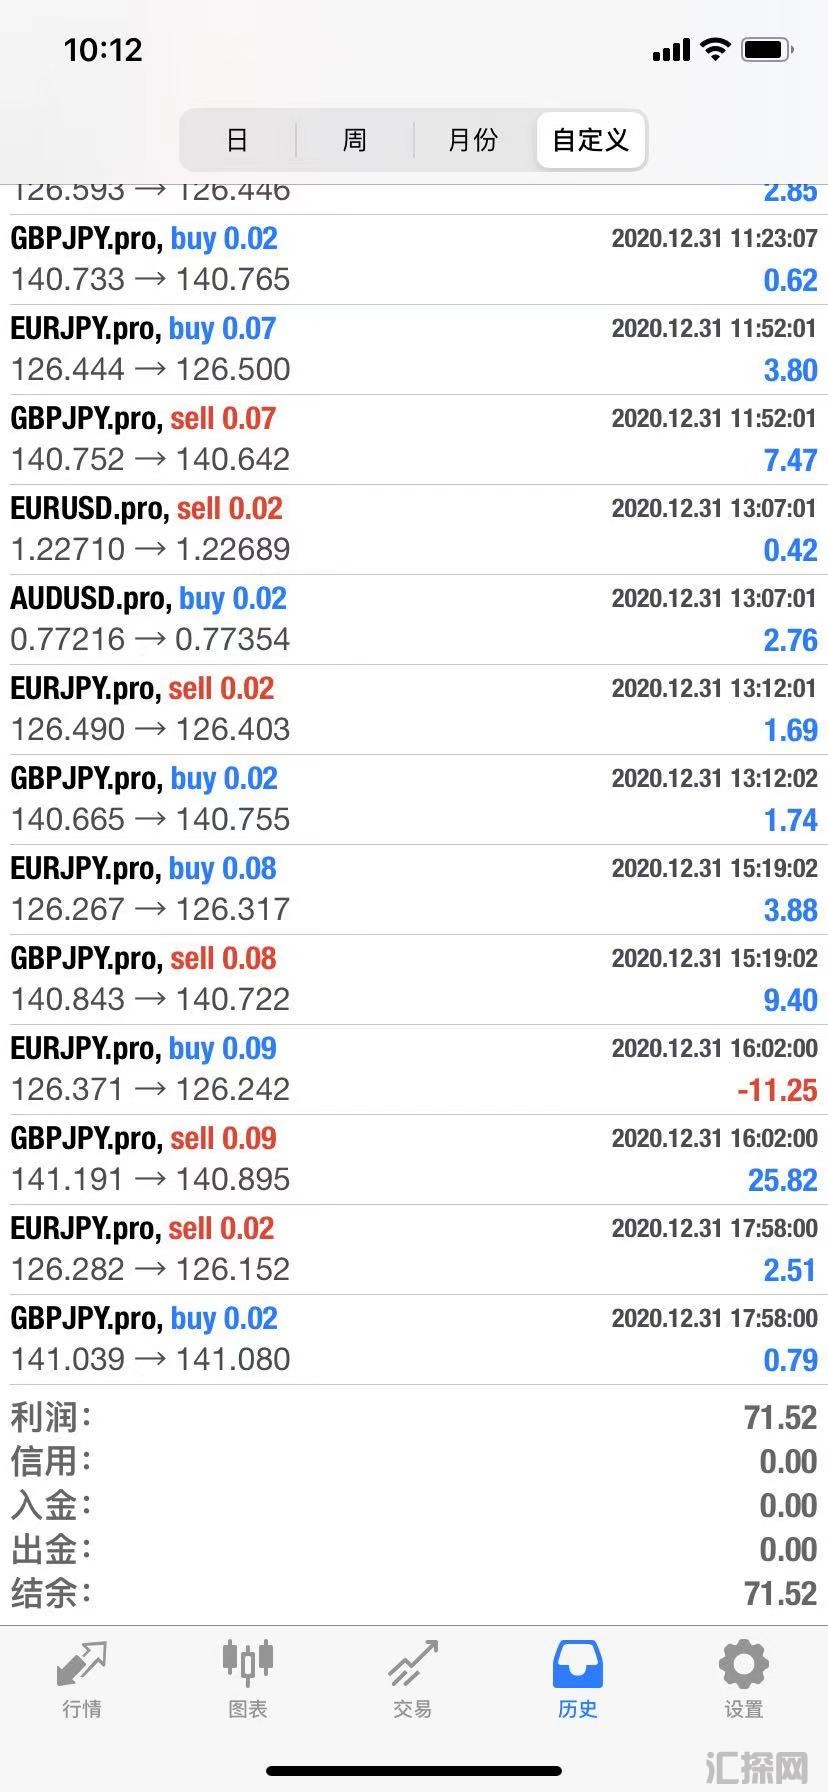Viewport: 828px width, 1792px height.
Task: Open the GBPJPY.pro trade with 25.82 profit
Action: (x=414, y=1159)
